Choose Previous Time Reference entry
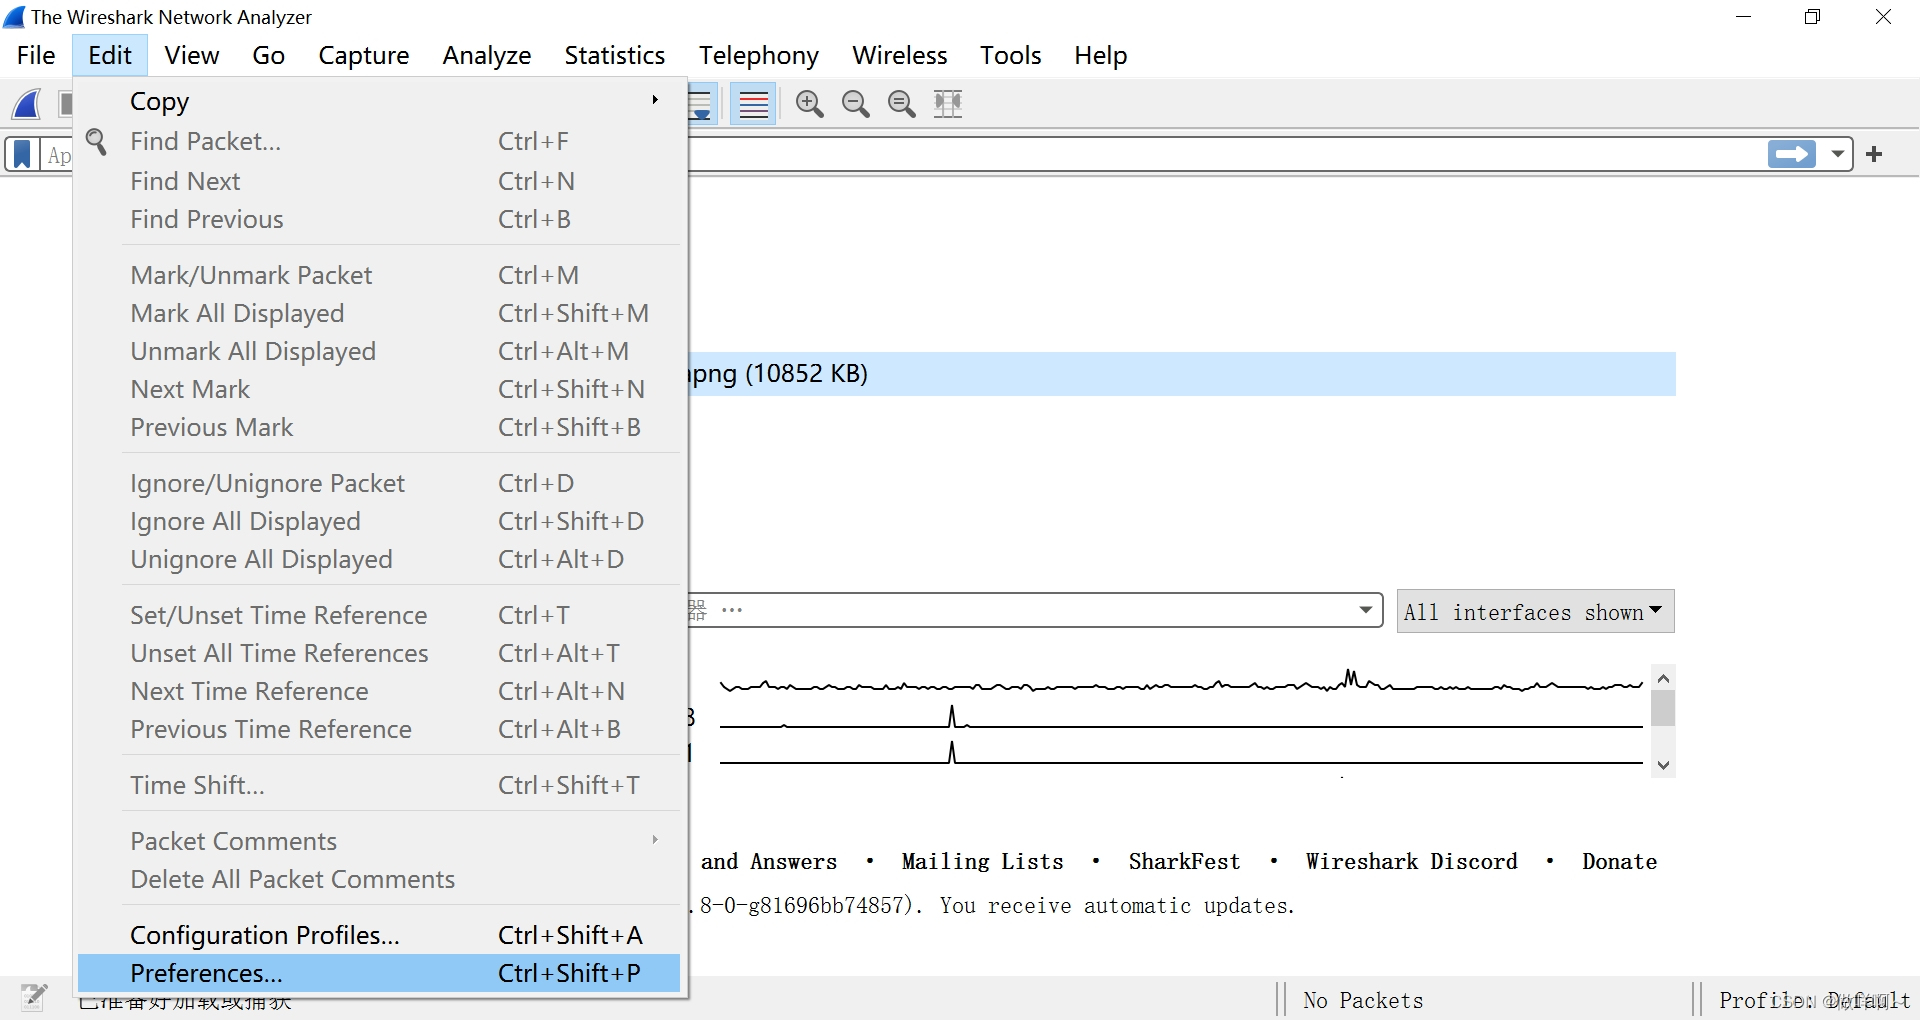This screenshot has height=1020, width=1920. (x=379, y=729)
